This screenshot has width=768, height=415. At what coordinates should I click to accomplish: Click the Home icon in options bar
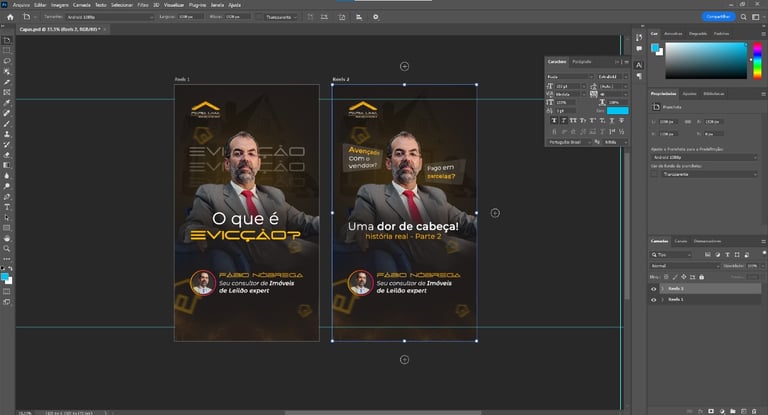point(10,17)
